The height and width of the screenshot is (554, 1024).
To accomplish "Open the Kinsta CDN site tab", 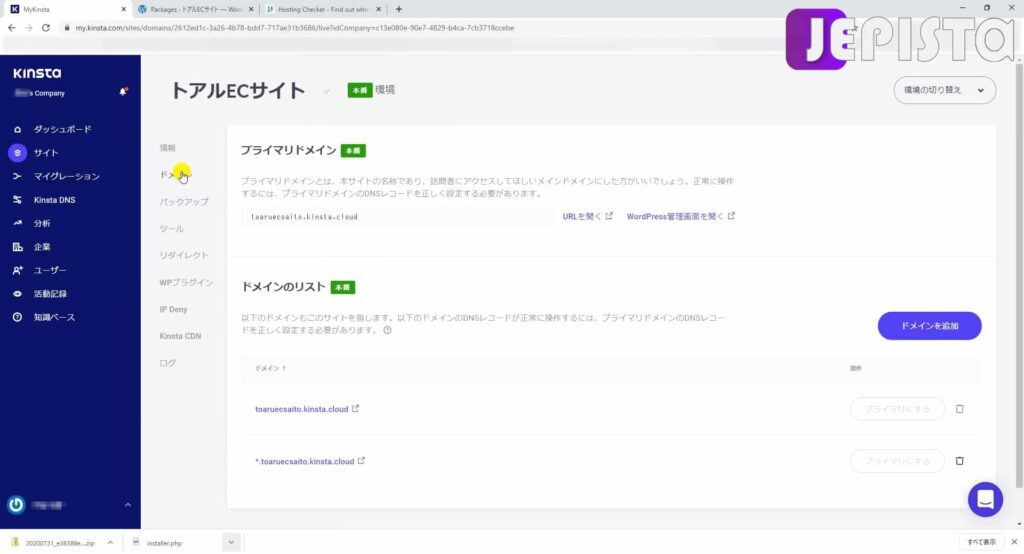I will coord(180,336).
